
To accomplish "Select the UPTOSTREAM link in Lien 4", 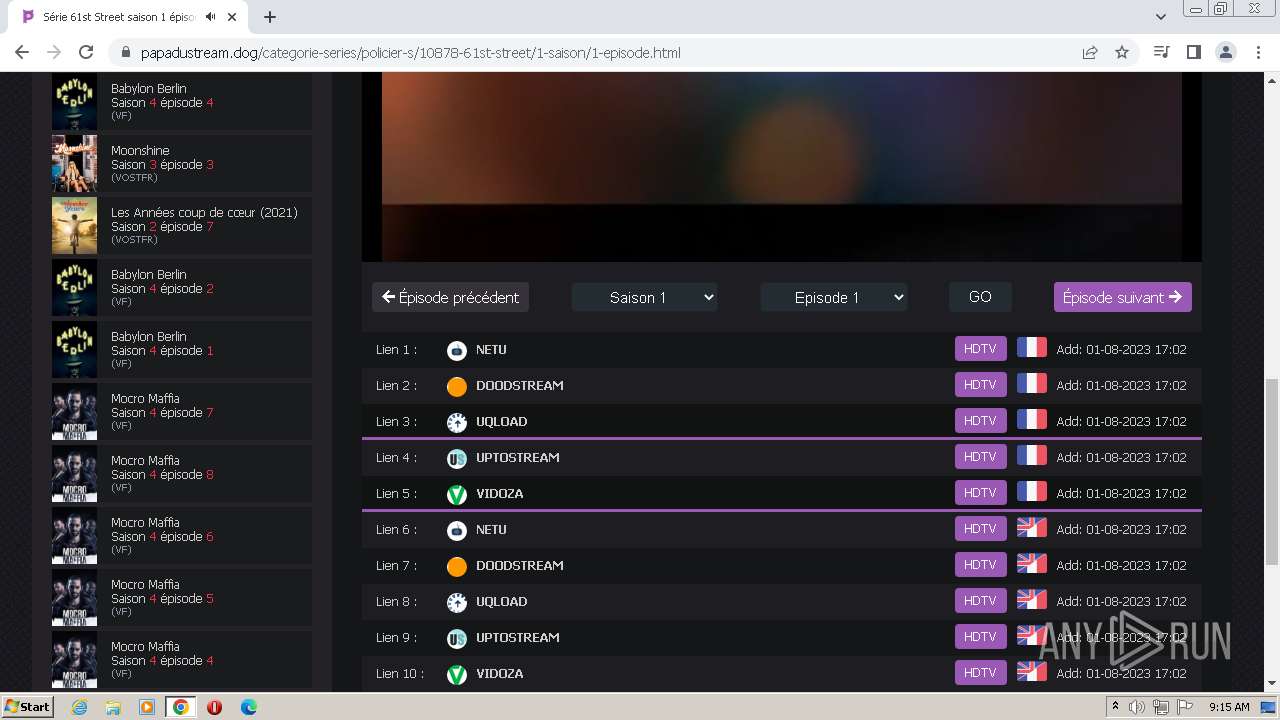I will point(518,458).
